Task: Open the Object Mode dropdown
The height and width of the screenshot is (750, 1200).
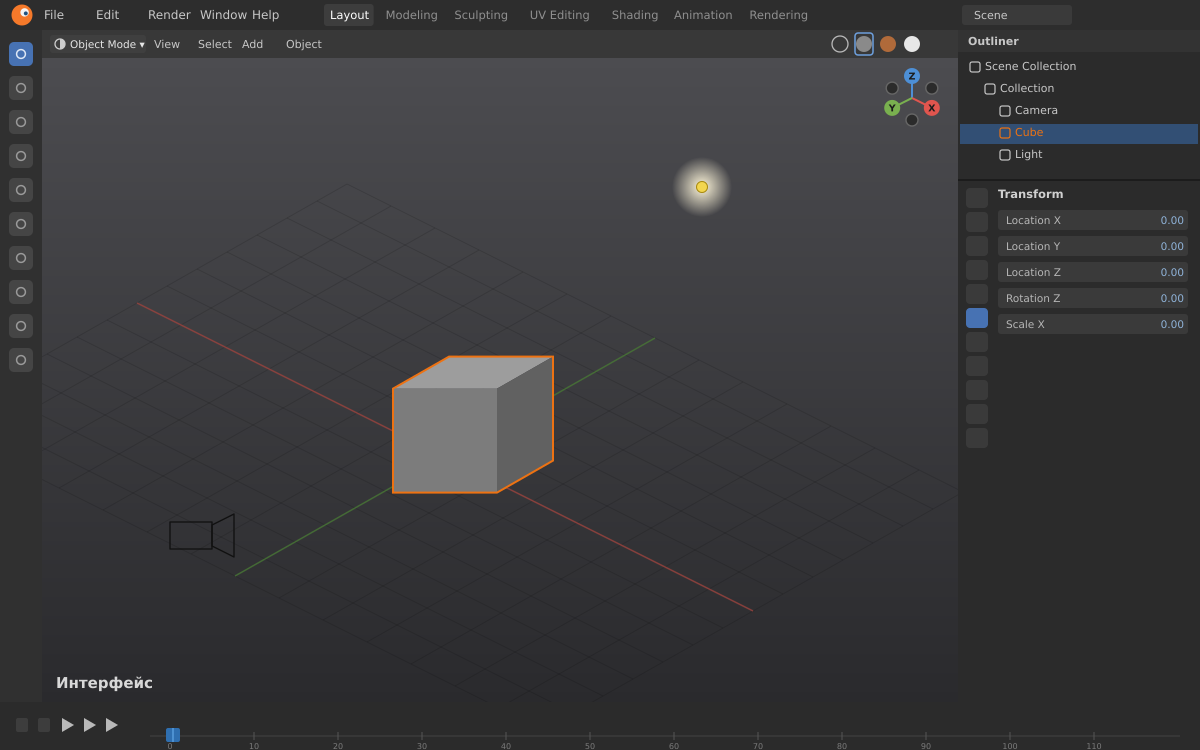Action: pos(99,44)
